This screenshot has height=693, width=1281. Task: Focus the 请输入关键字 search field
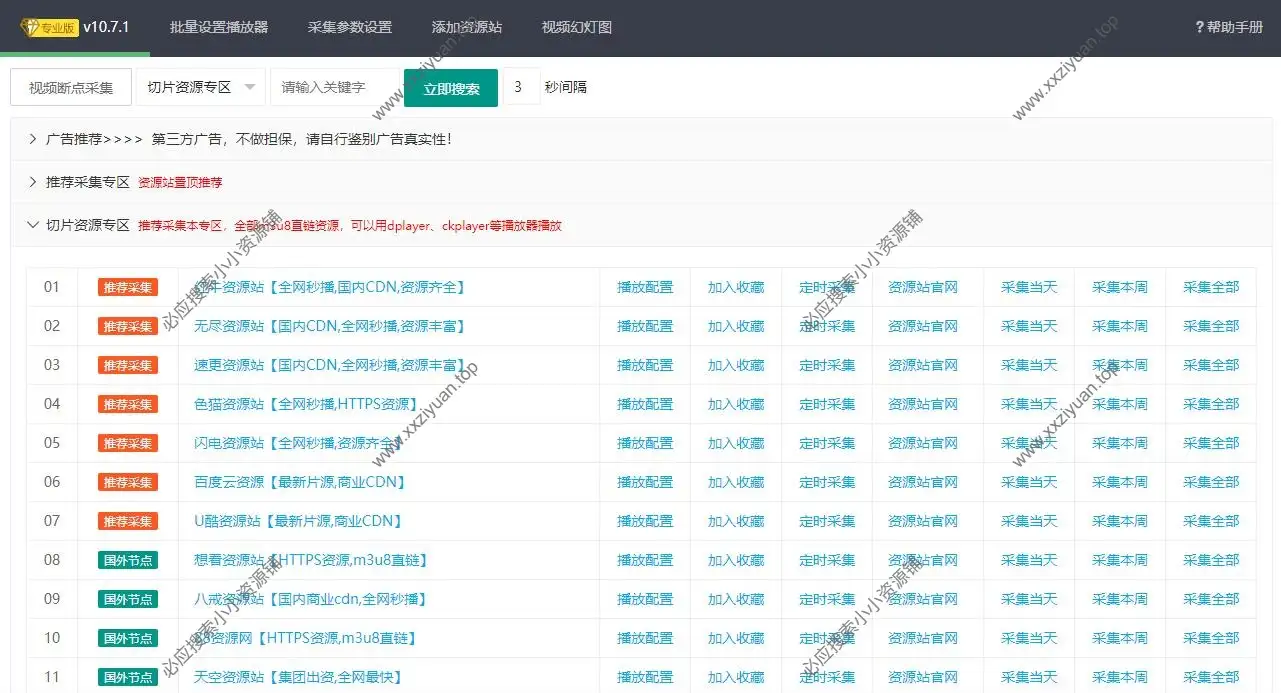coord(335,87)
